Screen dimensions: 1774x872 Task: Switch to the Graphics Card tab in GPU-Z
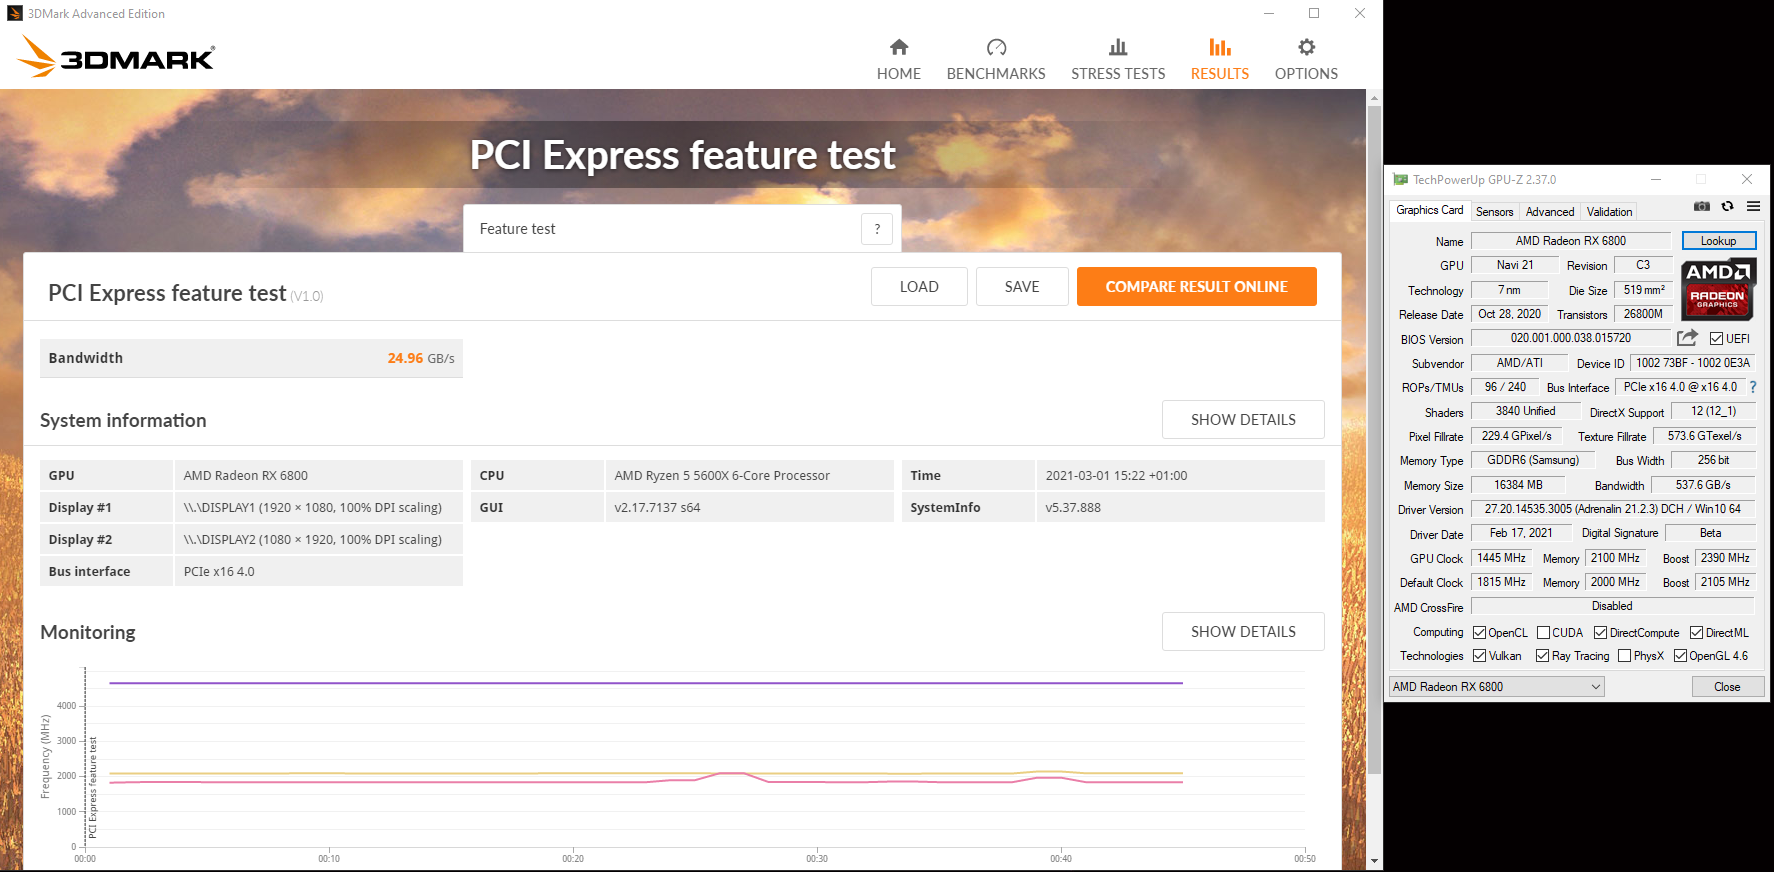1429,210
